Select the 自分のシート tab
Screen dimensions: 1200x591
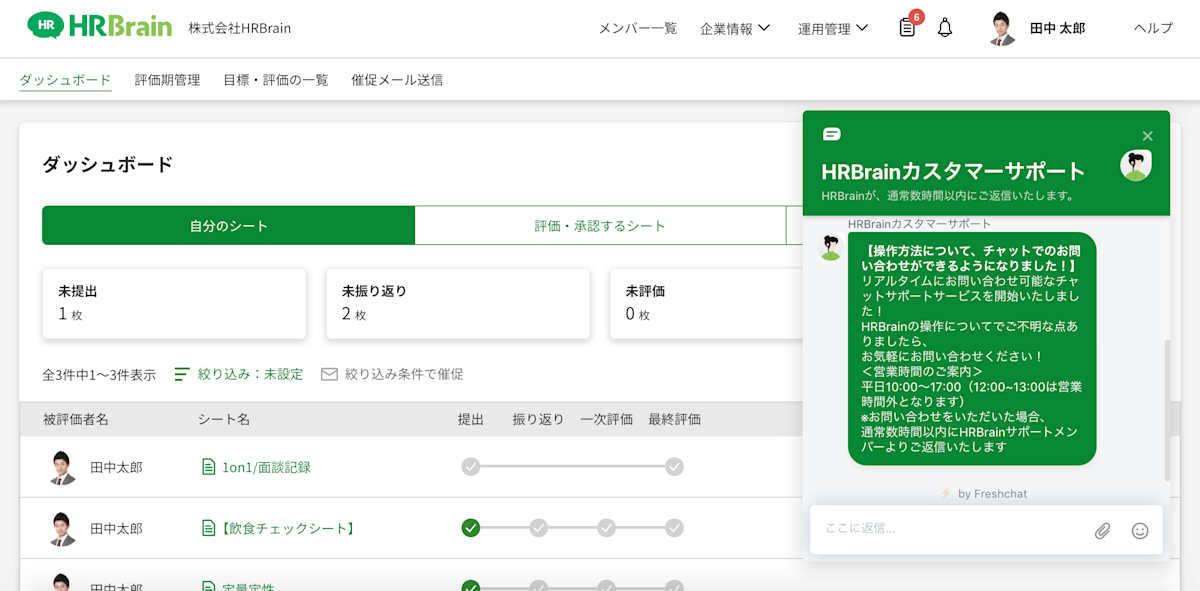[228, 226]
